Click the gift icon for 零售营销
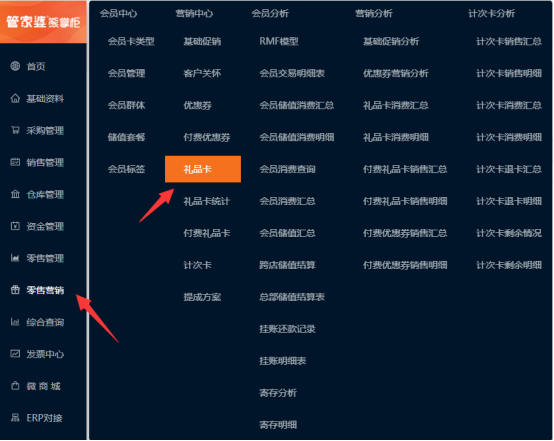The image size is (554, 441). pos(15,290)
